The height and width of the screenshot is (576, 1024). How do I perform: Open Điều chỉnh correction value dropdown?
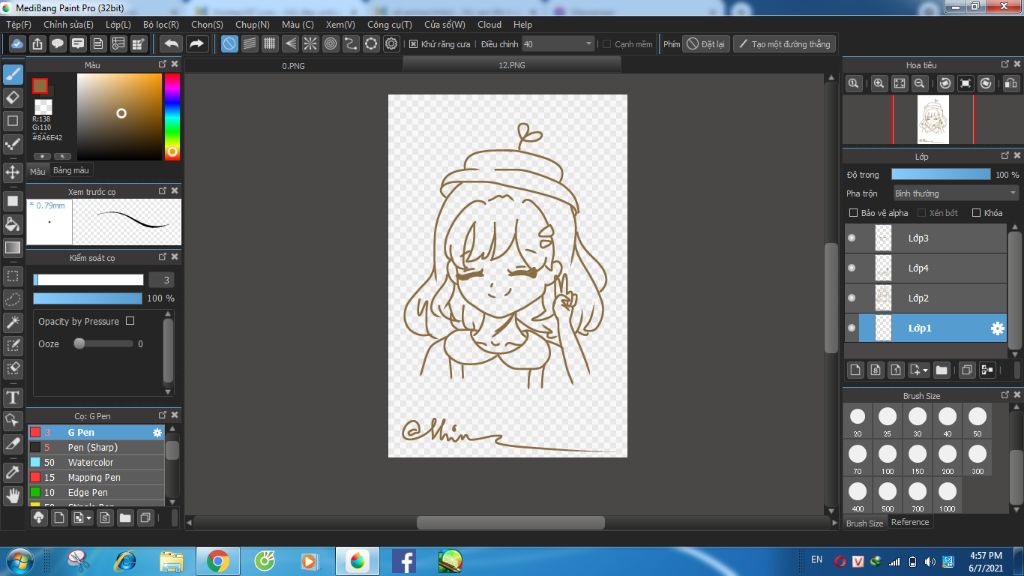click(558, 44)
